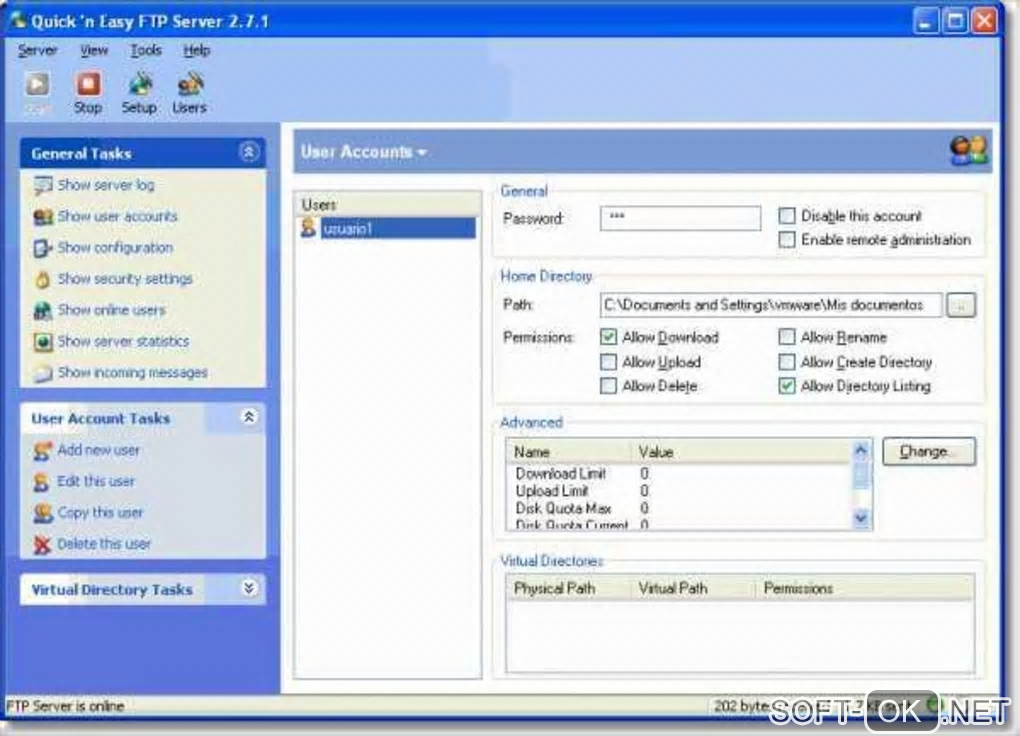Click Show server statistics link
Viewport: 1020px width, 736px height.
tap(123, 342)
